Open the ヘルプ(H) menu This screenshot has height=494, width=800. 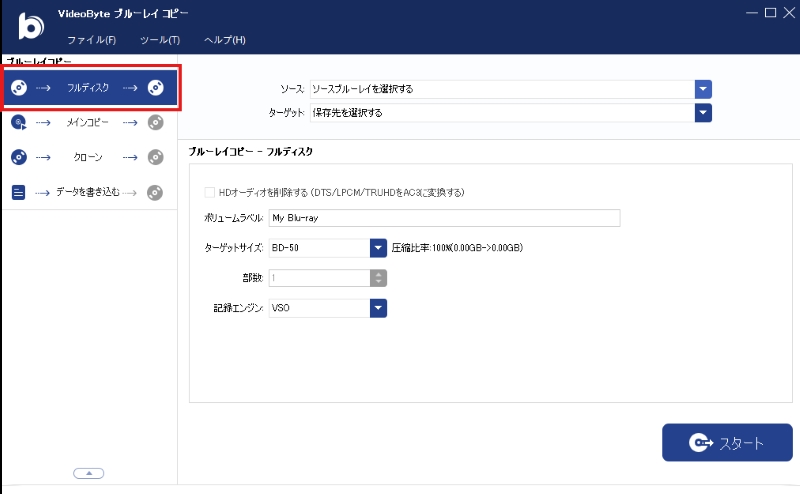coord(224,40)
